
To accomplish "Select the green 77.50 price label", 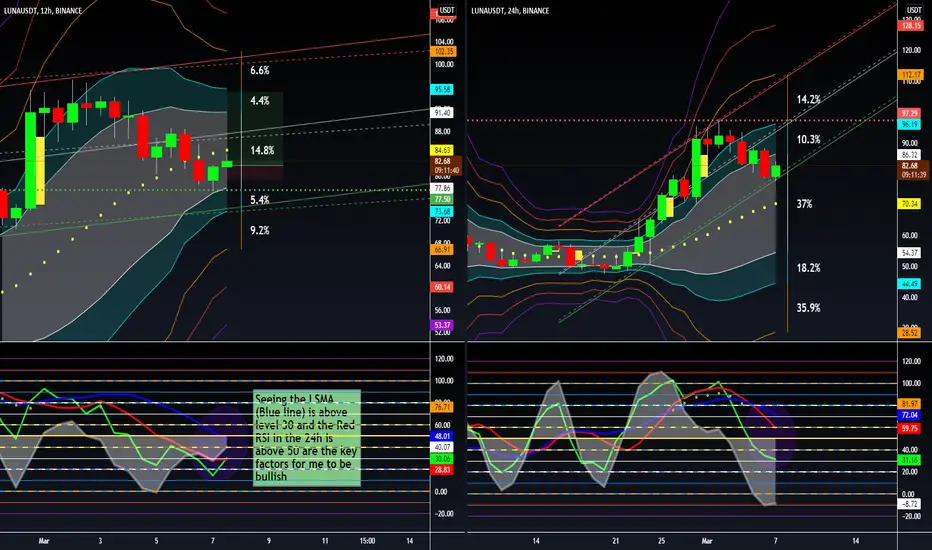I will click(443, 200).
